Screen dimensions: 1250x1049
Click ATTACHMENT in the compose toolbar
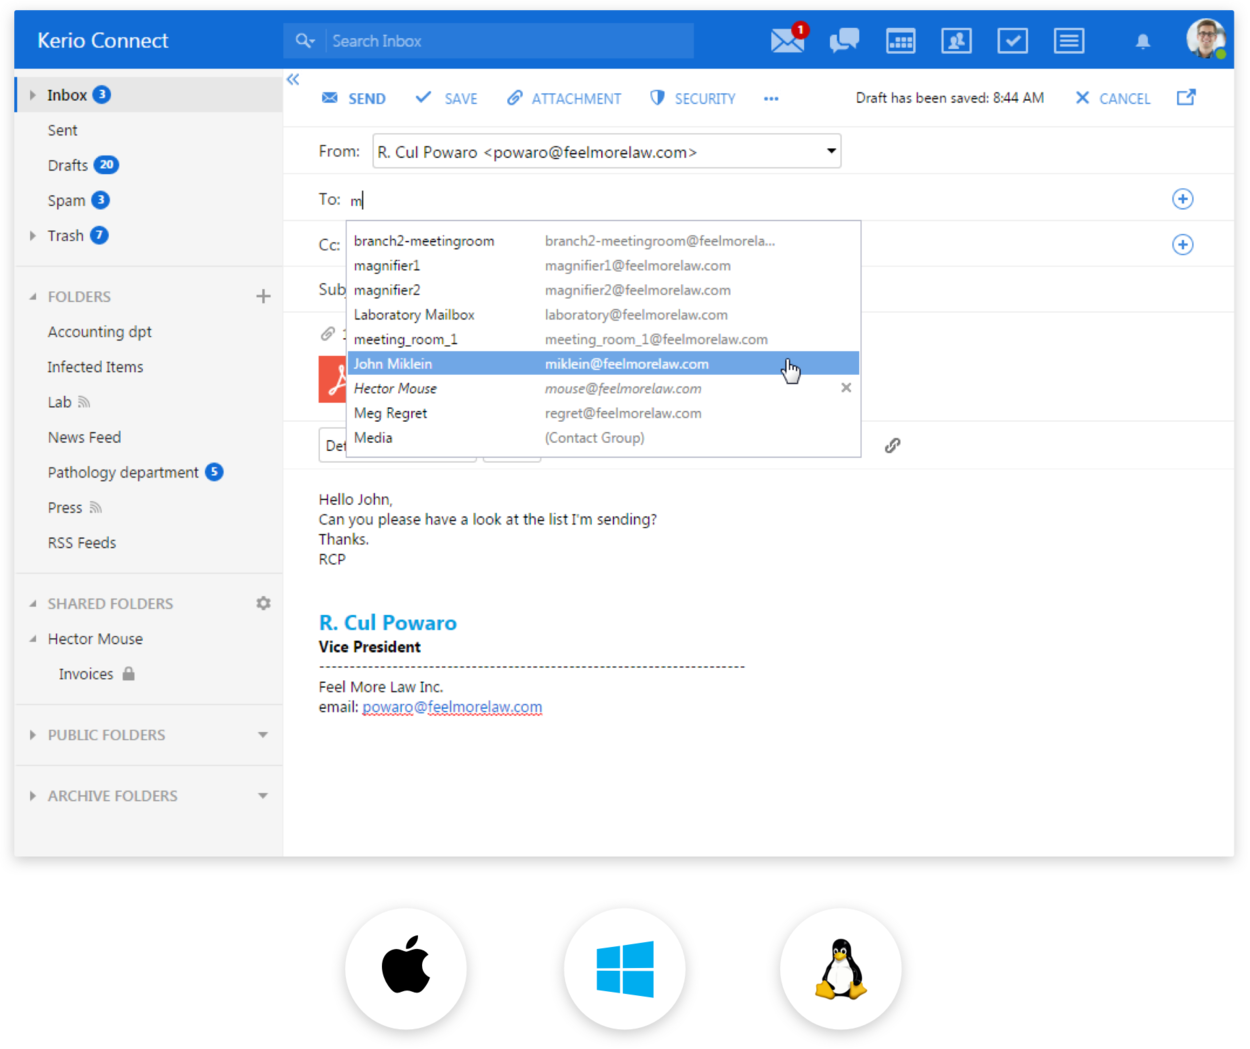[564, 98]
